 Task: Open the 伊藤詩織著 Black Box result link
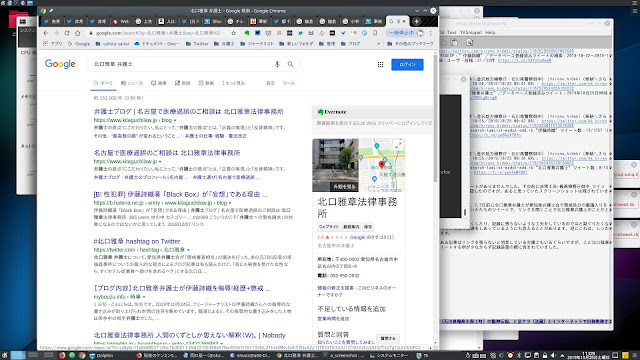pos(180,194)
